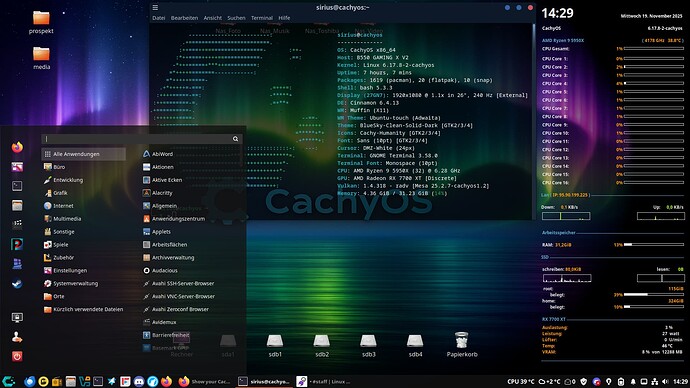Click the lock screen icon in the menu
Viewport: 690px width, 388px height.
click(17, 317)
